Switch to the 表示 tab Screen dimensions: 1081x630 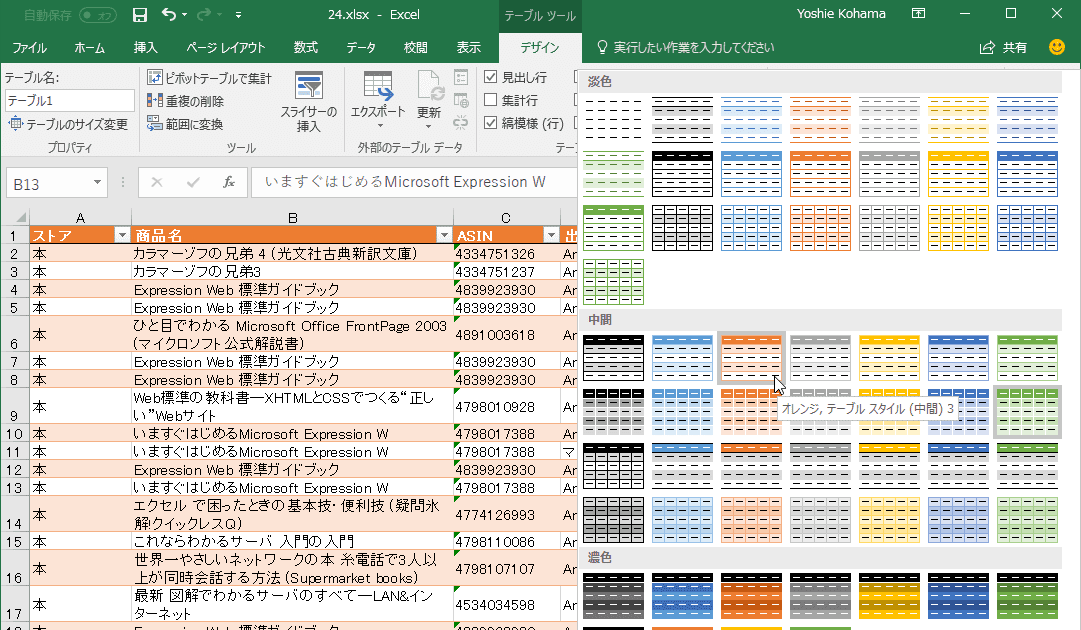pos(468,48)
